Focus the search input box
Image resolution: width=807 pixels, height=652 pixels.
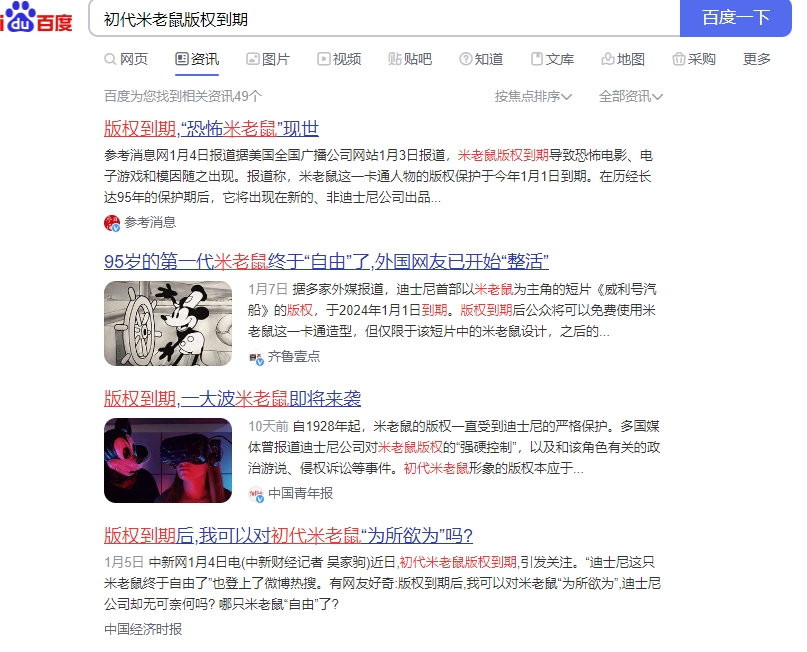(384, 19)
